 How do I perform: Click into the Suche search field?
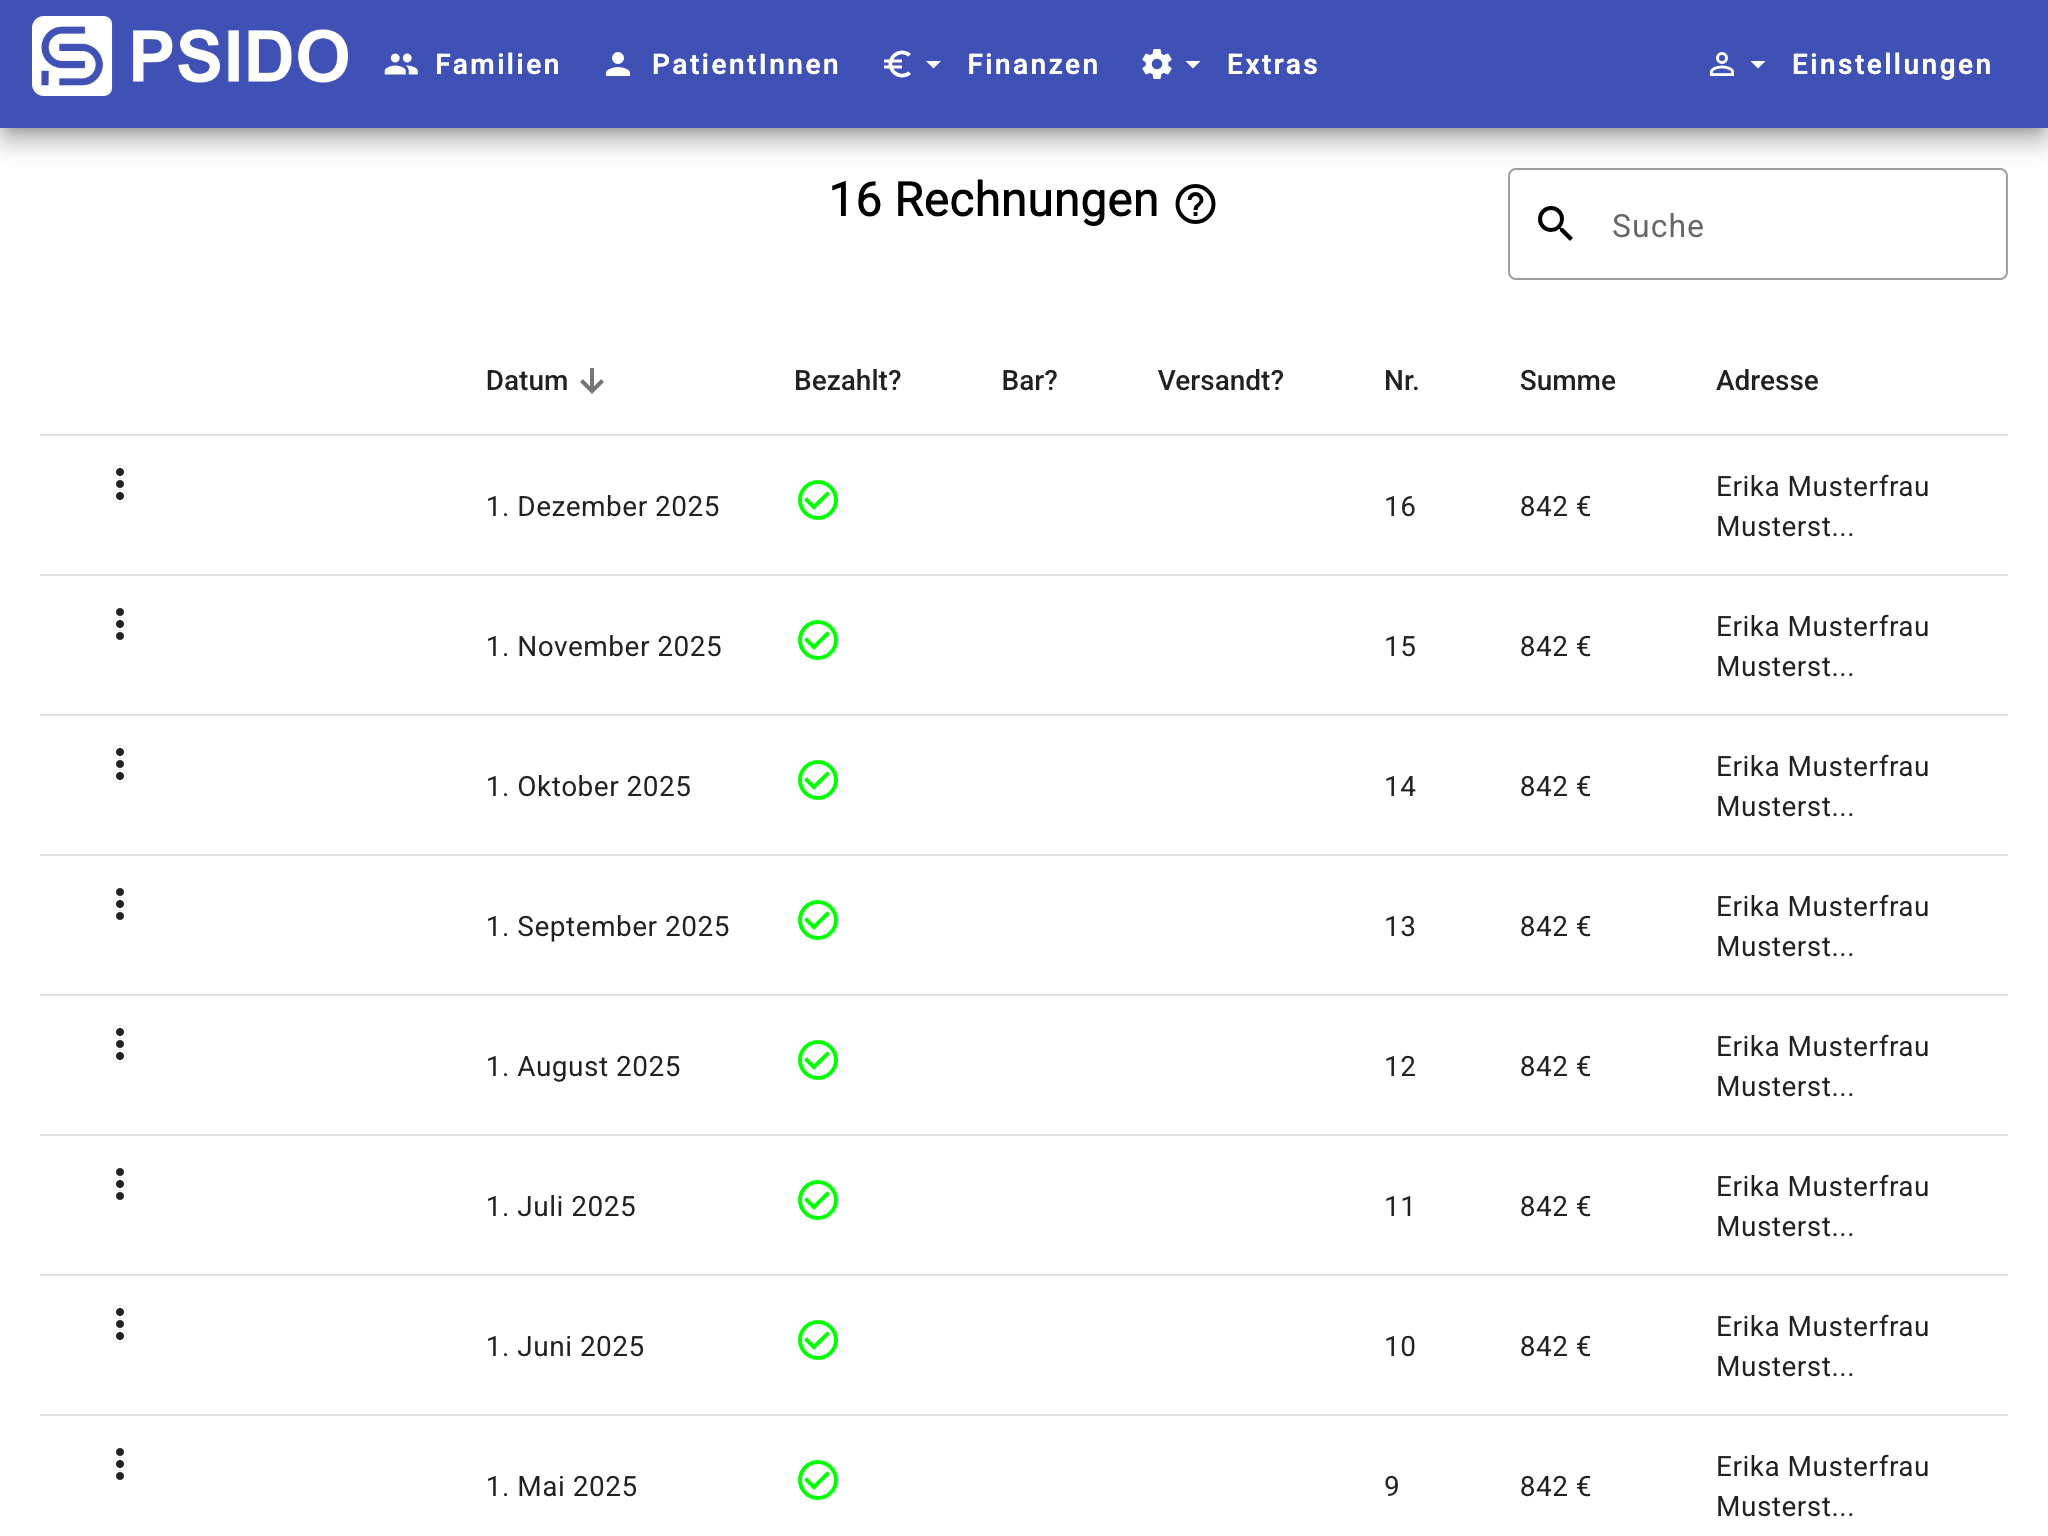[1757, 224]
